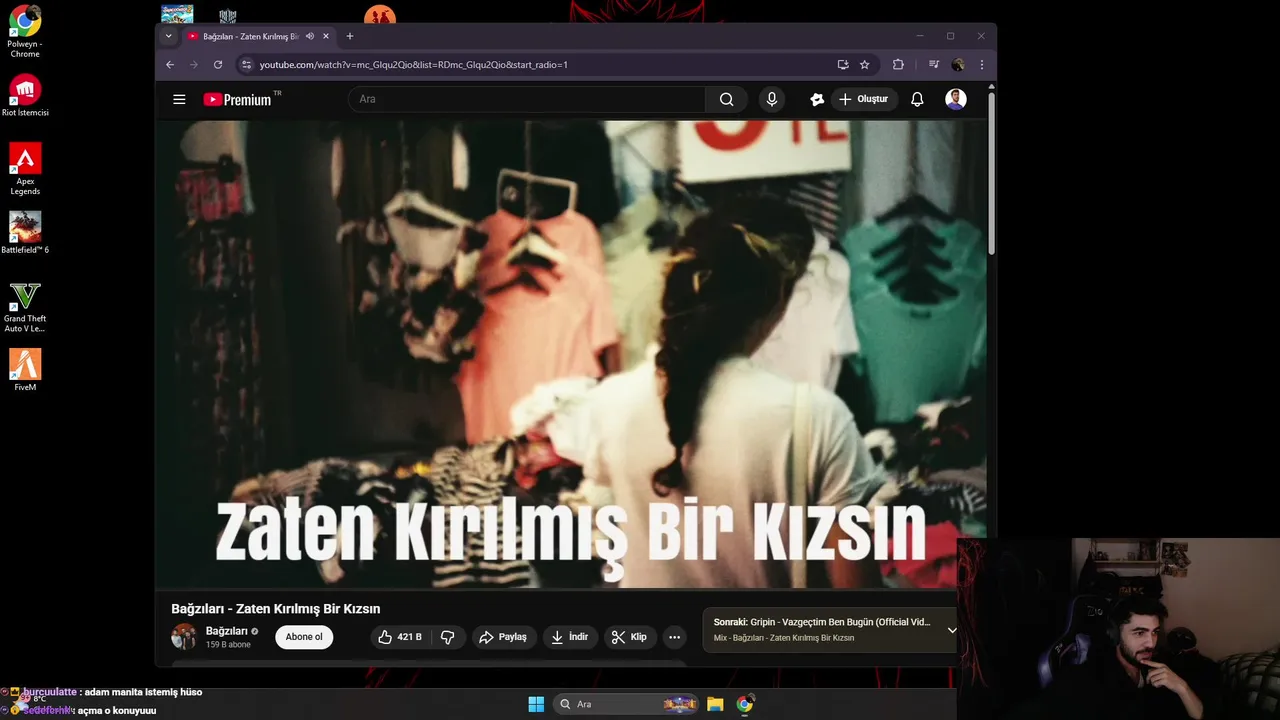Click the video player to pause
The width and height of the screenshot is (1280, 720).
coord(571,354)
